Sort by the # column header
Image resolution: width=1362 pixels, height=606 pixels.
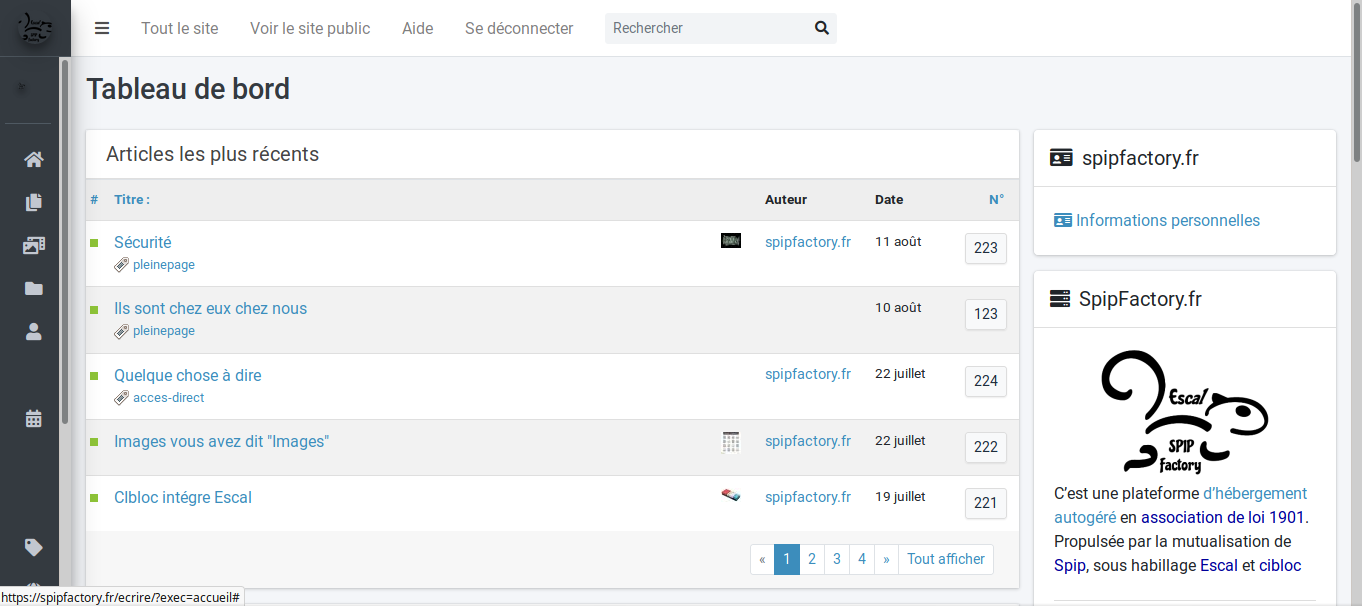click(x=94, y=200)
